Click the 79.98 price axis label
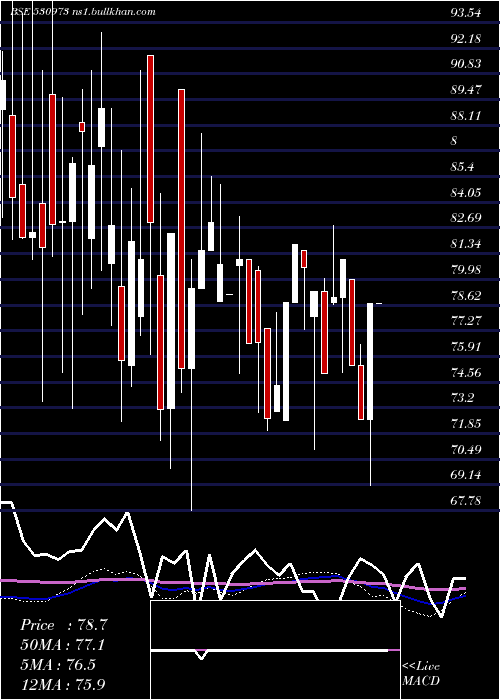Screen dimensions: 500x700 click(466, 270)
